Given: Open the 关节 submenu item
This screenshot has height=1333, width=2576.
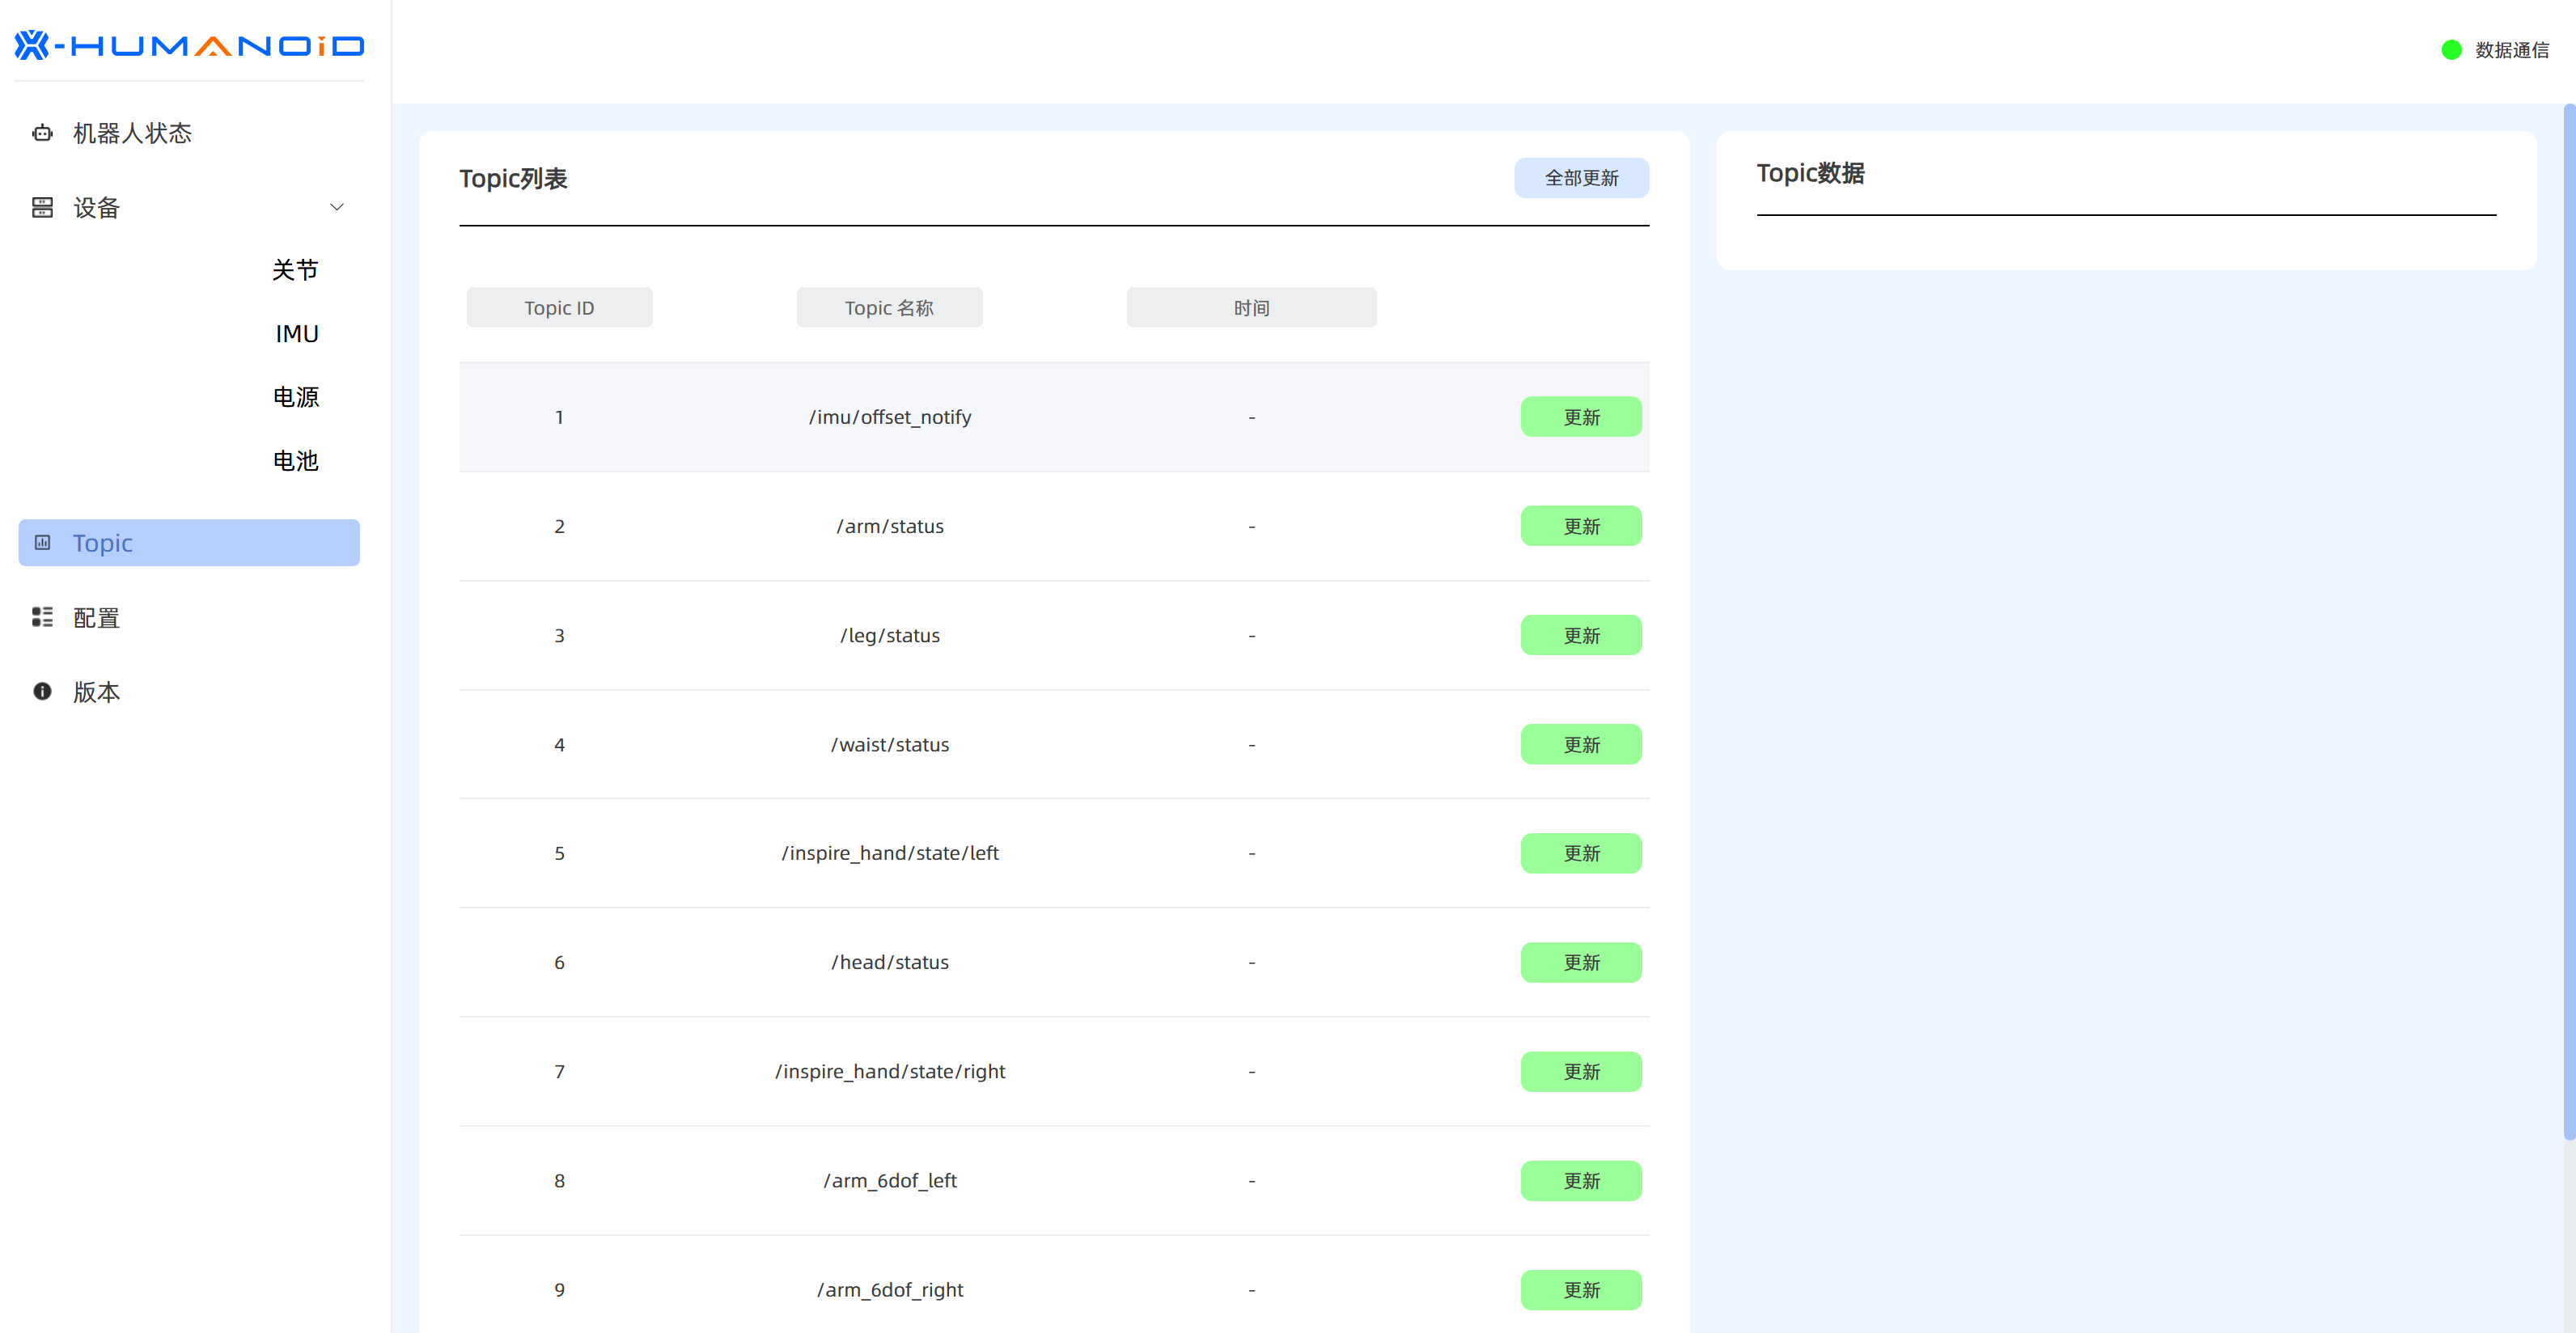Looking at the screenshot, I should (295, 270).
